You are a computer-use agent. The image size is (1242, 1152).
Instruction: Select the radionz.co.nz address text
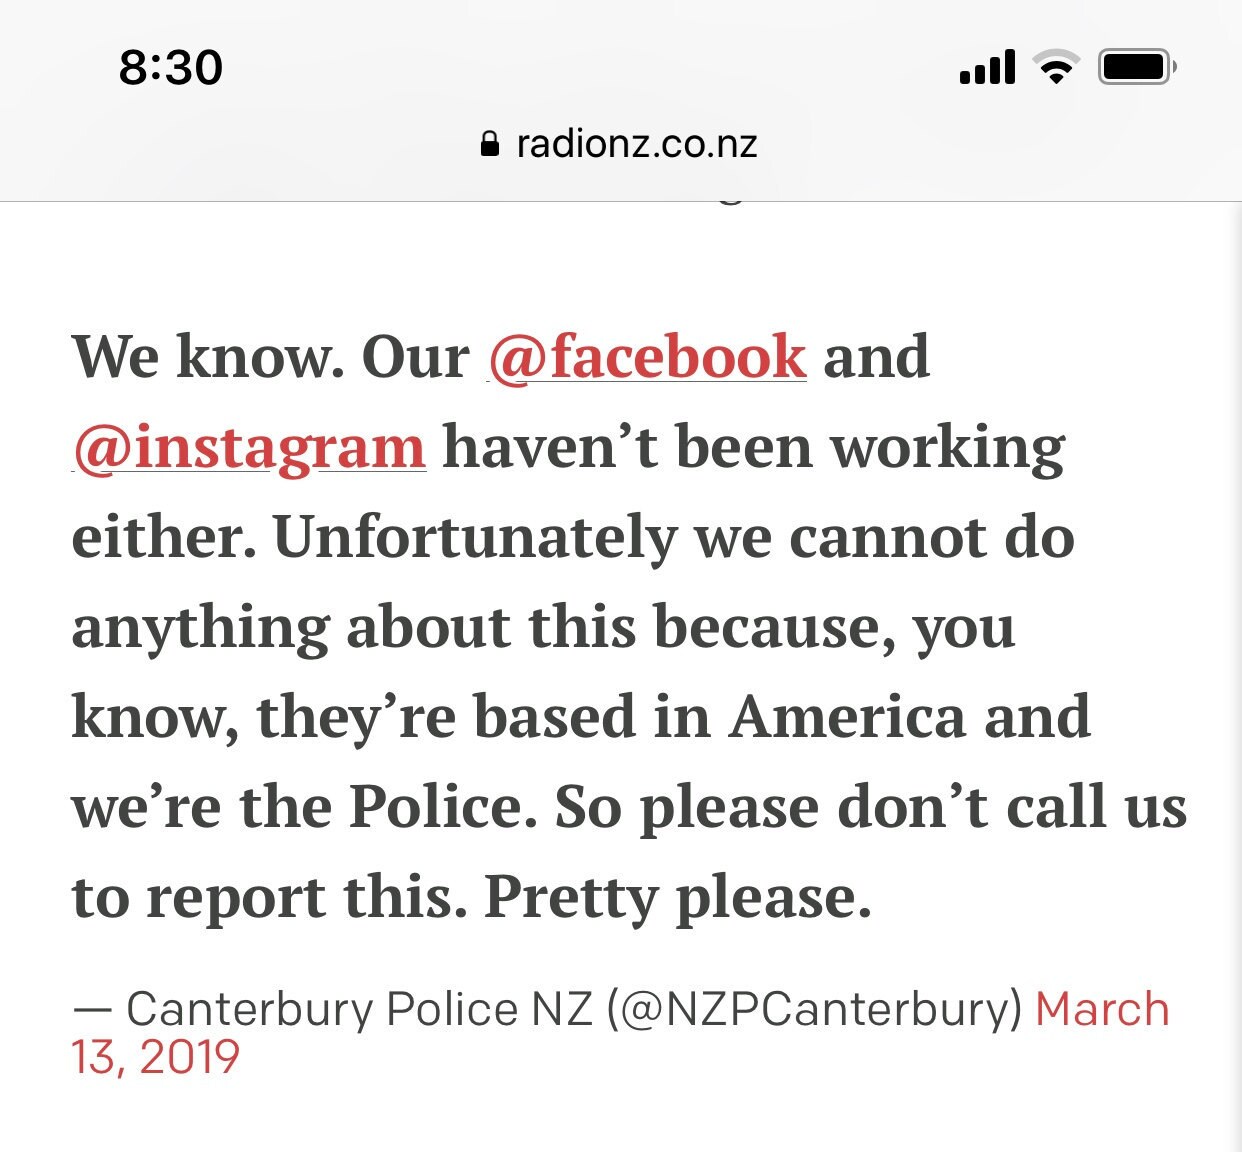click(x=637, y=144)
